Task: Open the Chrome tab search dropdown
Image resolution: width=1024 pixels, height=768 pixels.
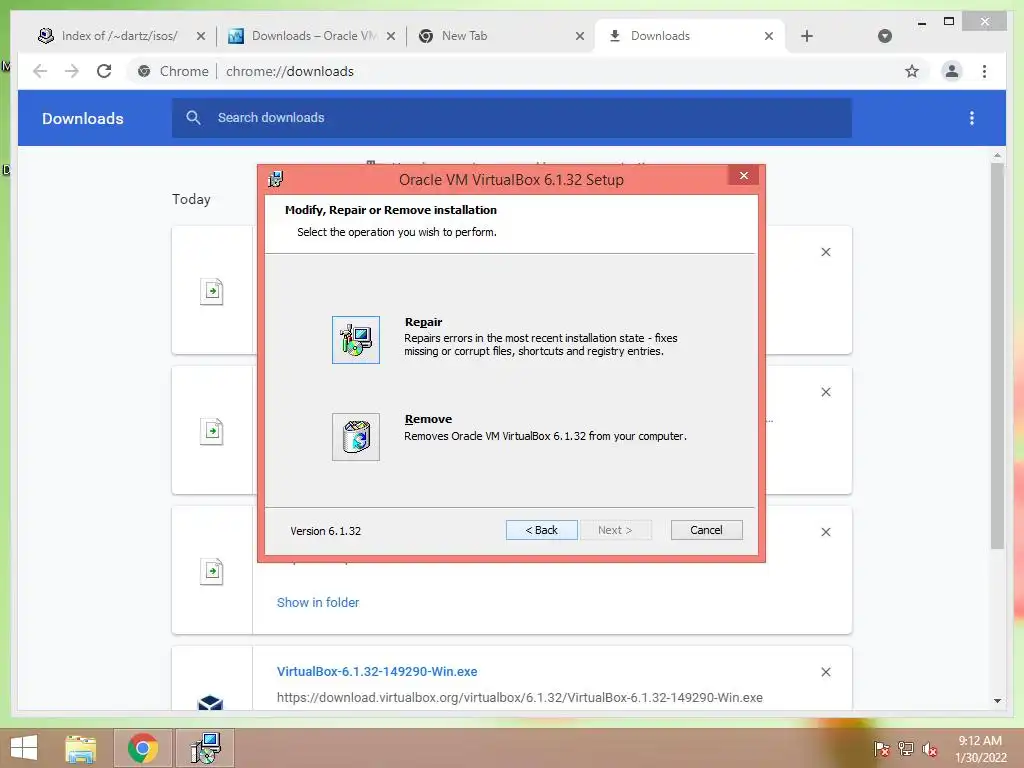Action: (885, 36)
